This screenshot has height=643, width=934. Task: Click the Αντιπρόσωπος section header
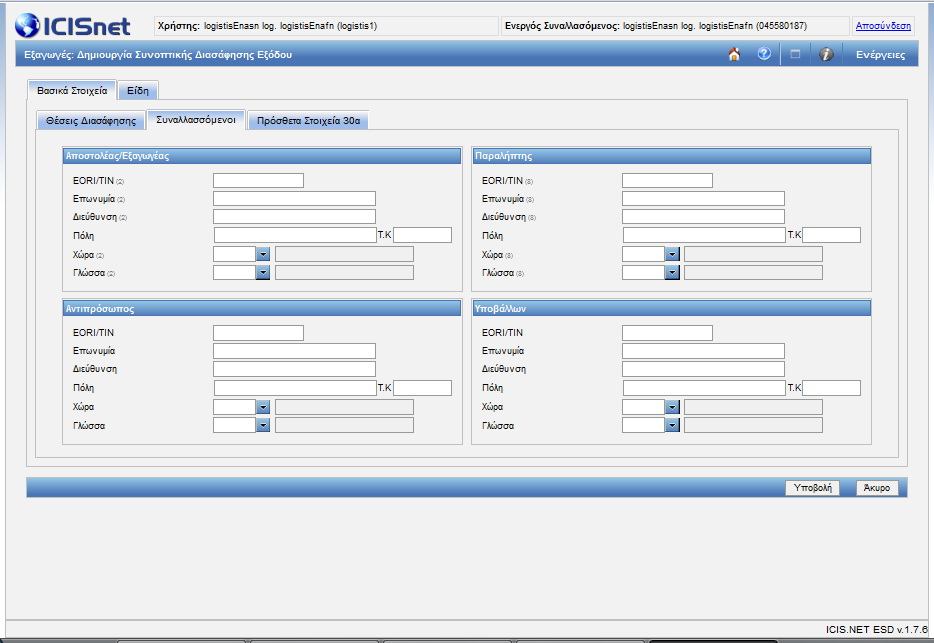262,309
